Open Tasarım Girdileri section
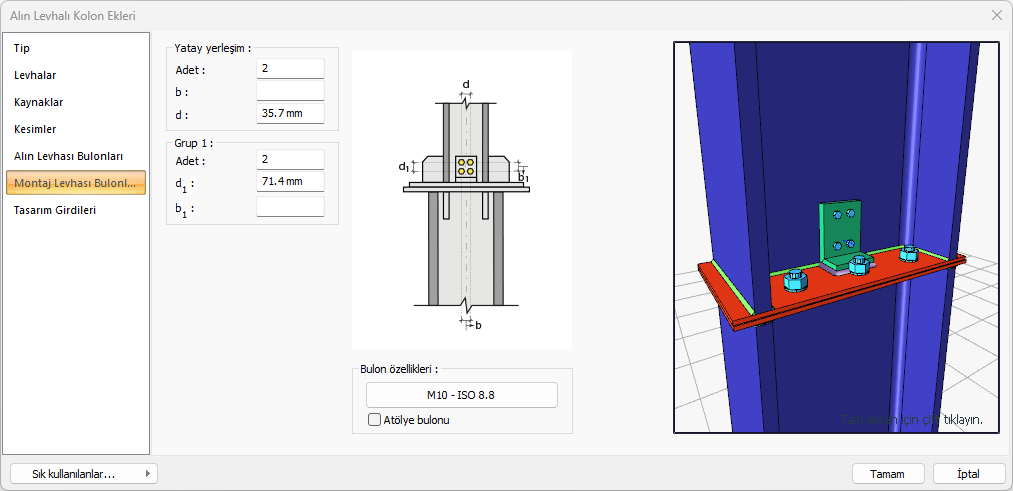1013x491 pixels. [x=55, y=210]
